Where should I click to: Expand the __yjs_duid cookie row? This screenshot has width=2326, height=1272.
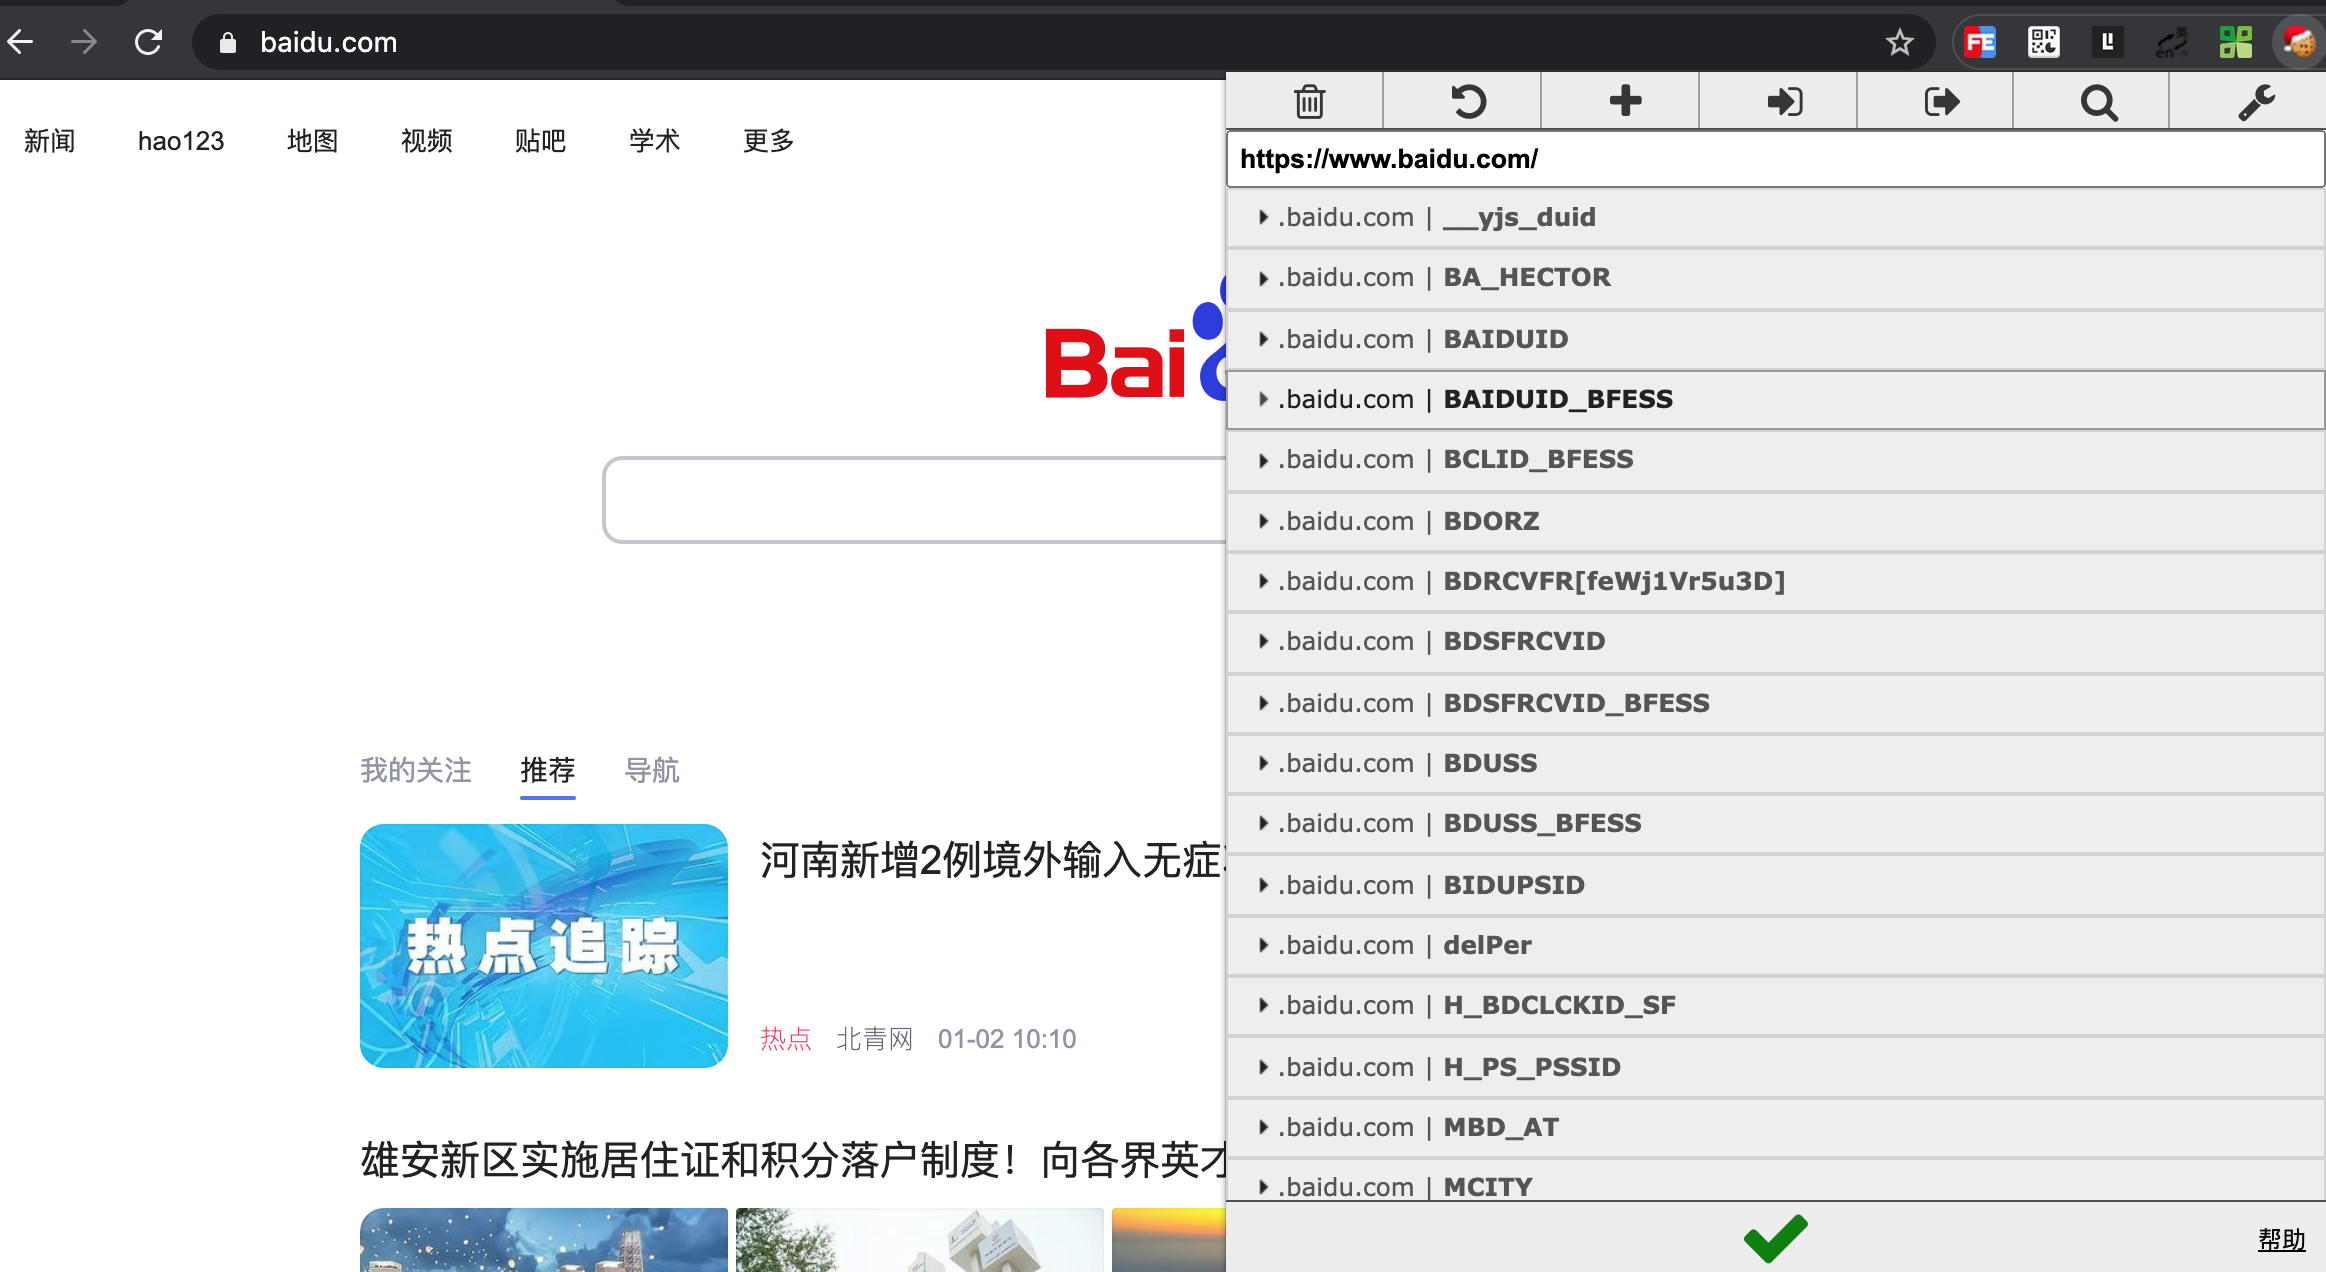click(1775, 217)
